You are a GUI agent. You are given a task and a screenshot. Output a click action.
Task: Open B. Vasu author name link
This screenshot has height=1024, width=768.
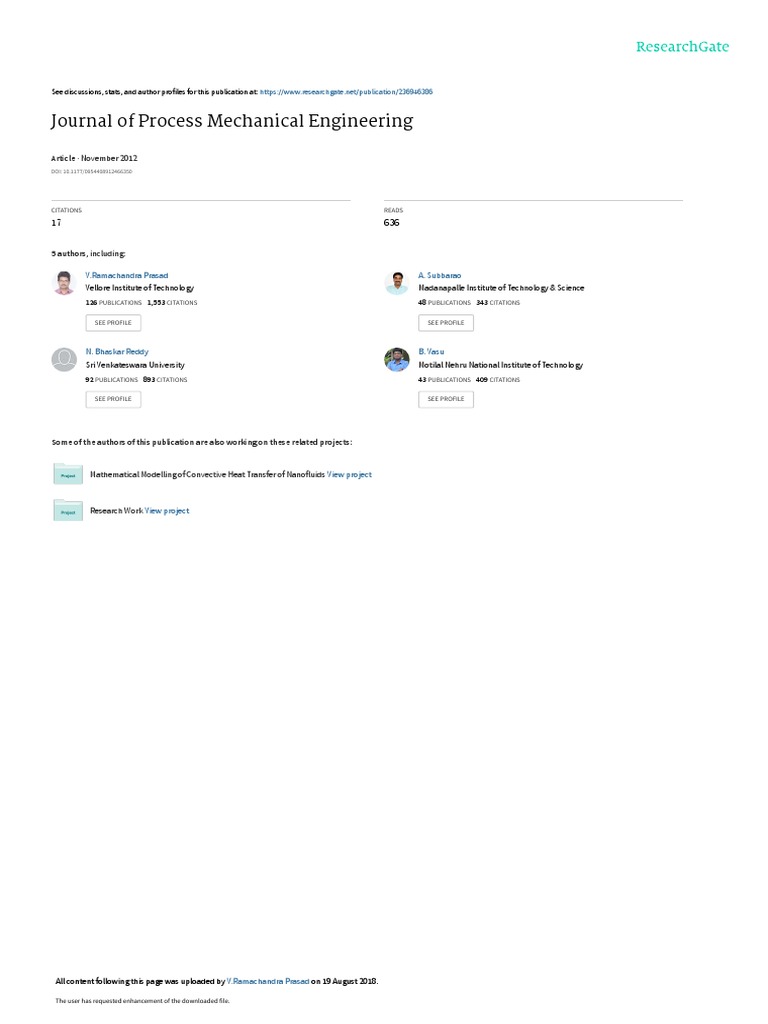(x=431, y=351)
